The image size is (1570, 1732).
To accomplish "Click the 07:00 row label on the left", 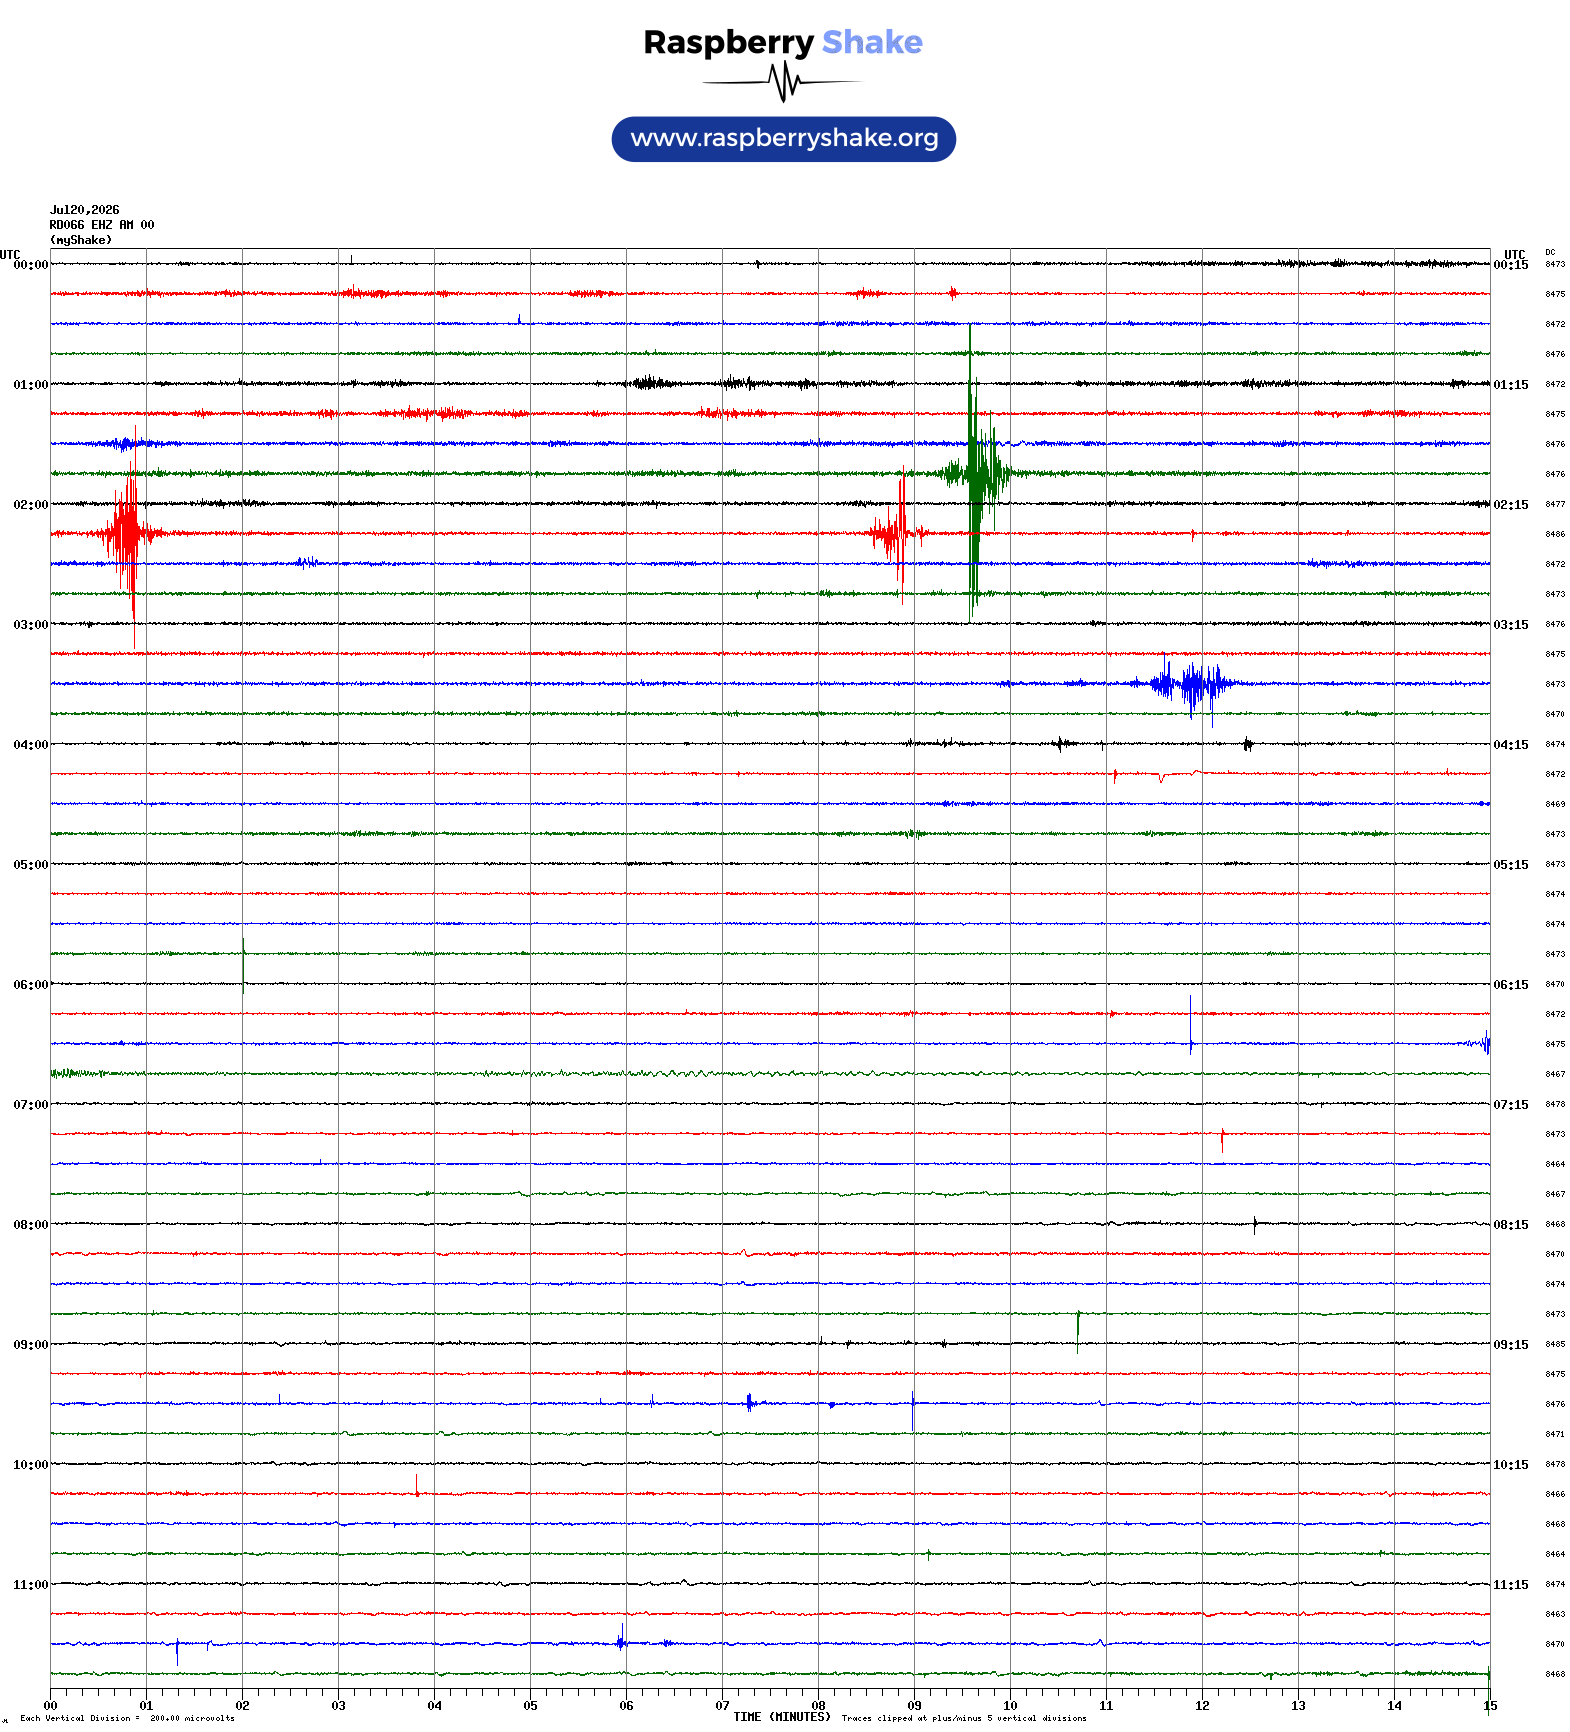I will [x=31, y=1105].
